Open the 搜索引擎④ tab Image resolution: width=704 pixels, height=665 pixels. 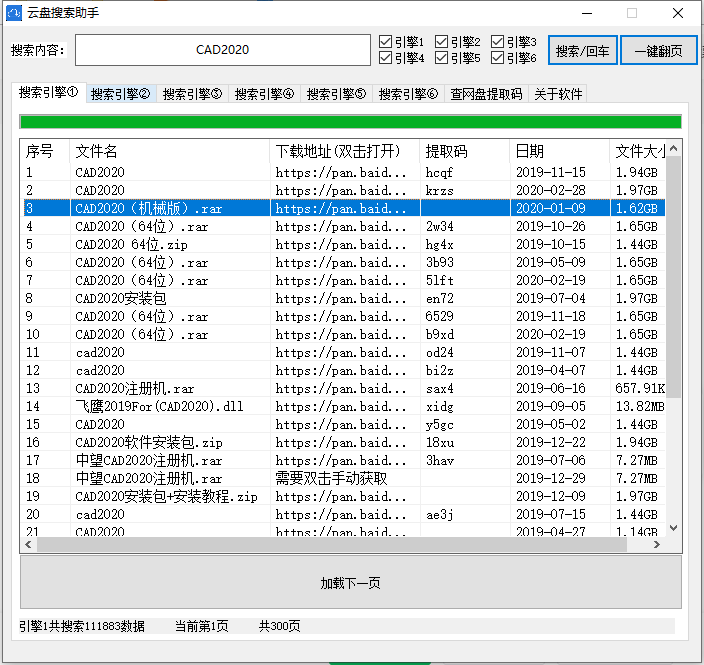click(264, 94)
